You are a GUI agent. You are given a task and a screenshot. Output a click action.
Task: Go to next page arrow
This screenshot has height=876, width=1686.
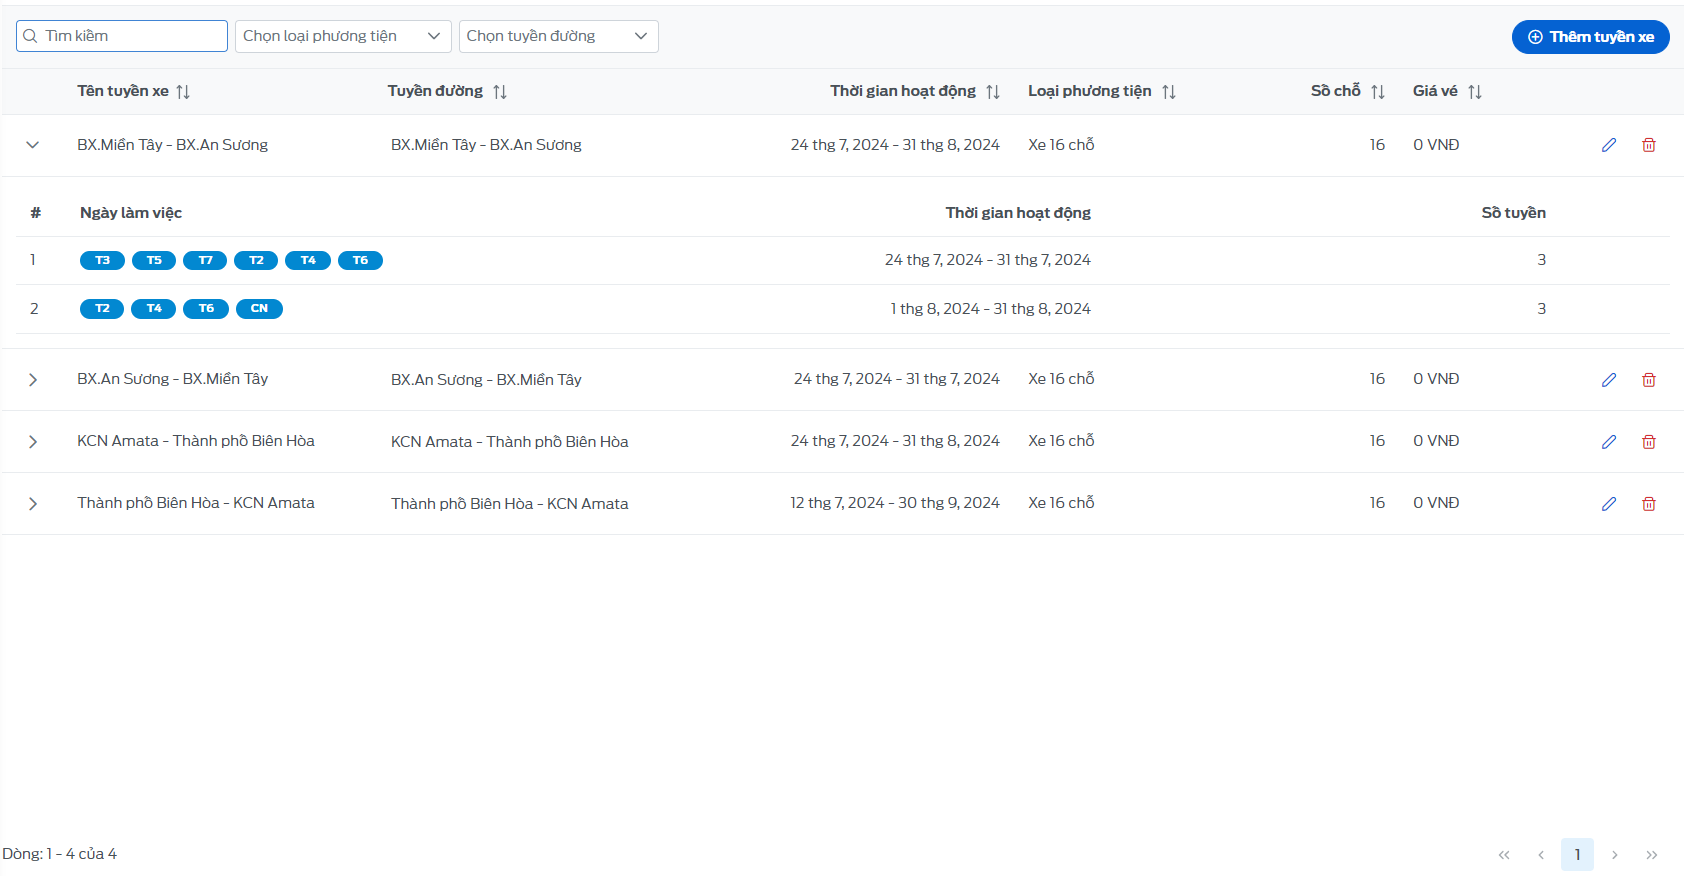coord(1615,855)
